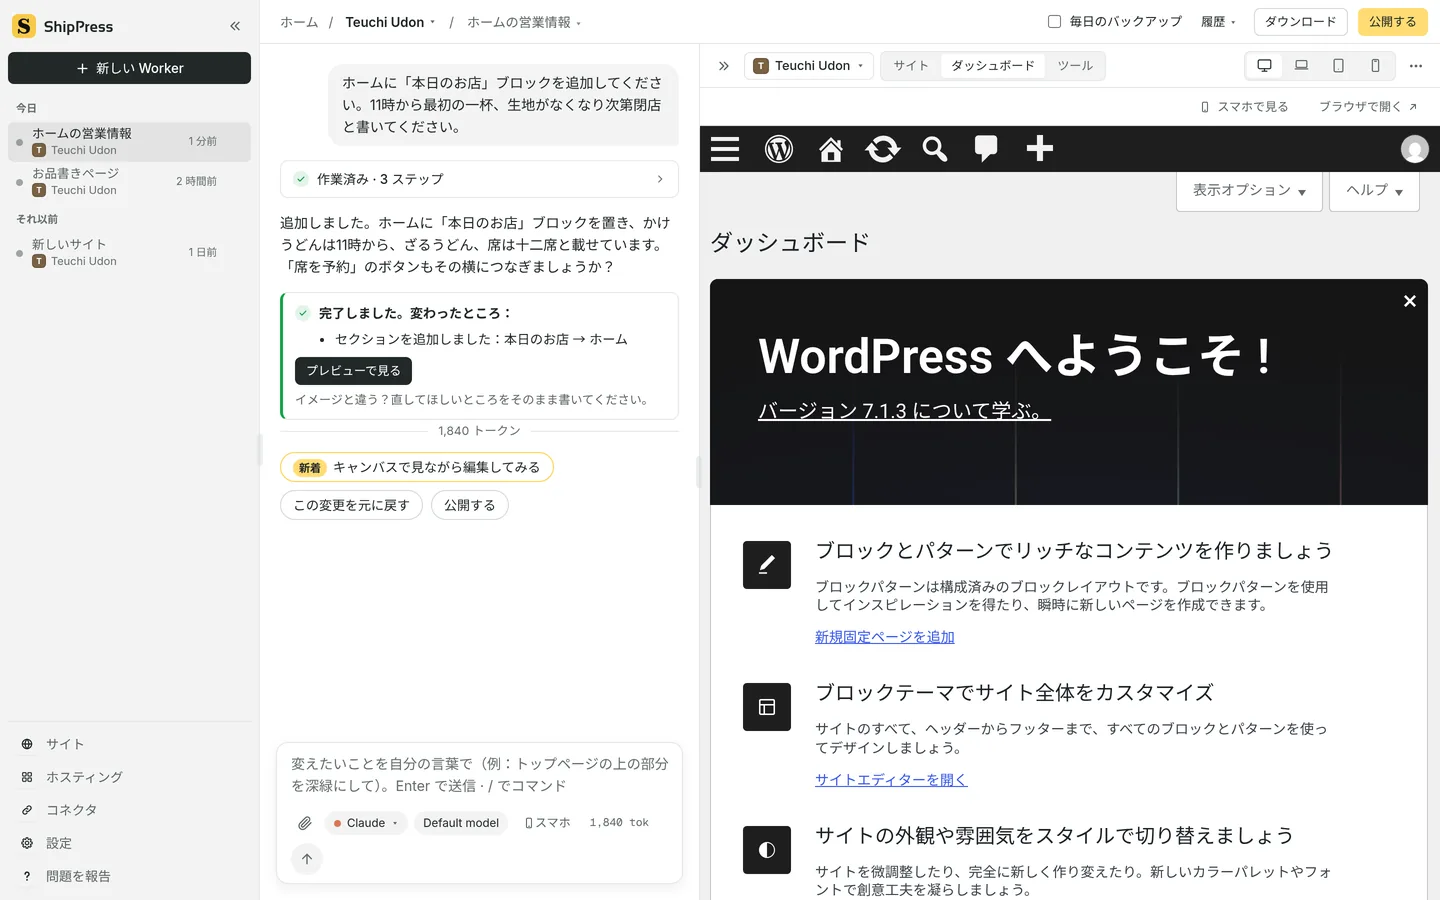Open サイトエディターを開く link
Screen dimensions: 1440x900
pos(890,780)
